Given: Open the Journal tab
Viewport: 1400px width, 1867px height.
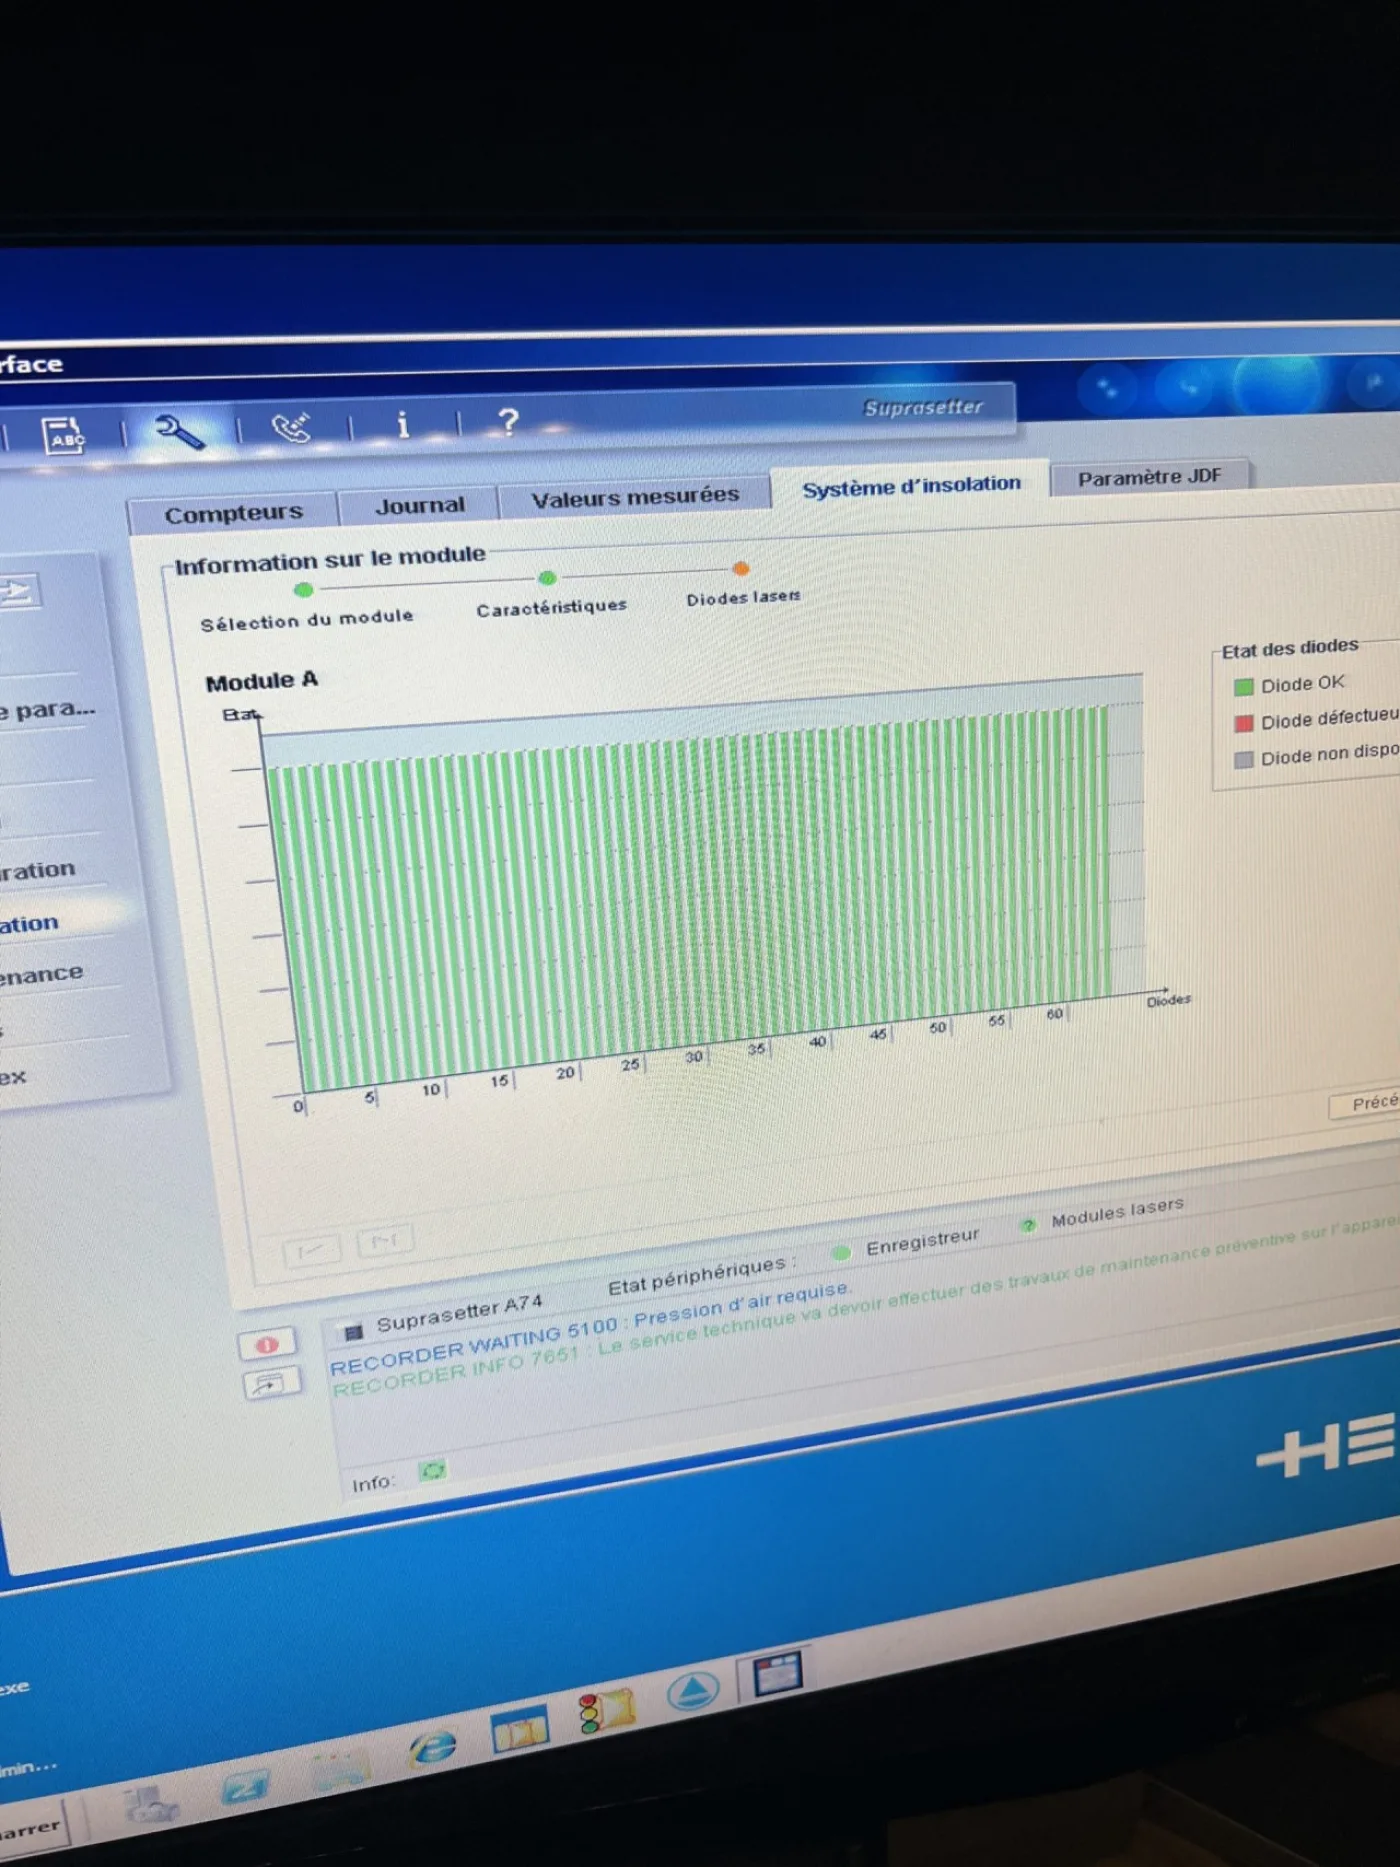Looking at the screenshot, I should [419, 506].
